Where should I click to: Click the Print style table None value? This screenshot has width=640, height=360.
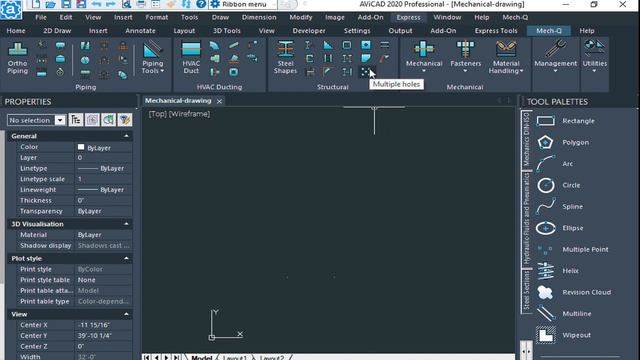(x=103, y=280)
